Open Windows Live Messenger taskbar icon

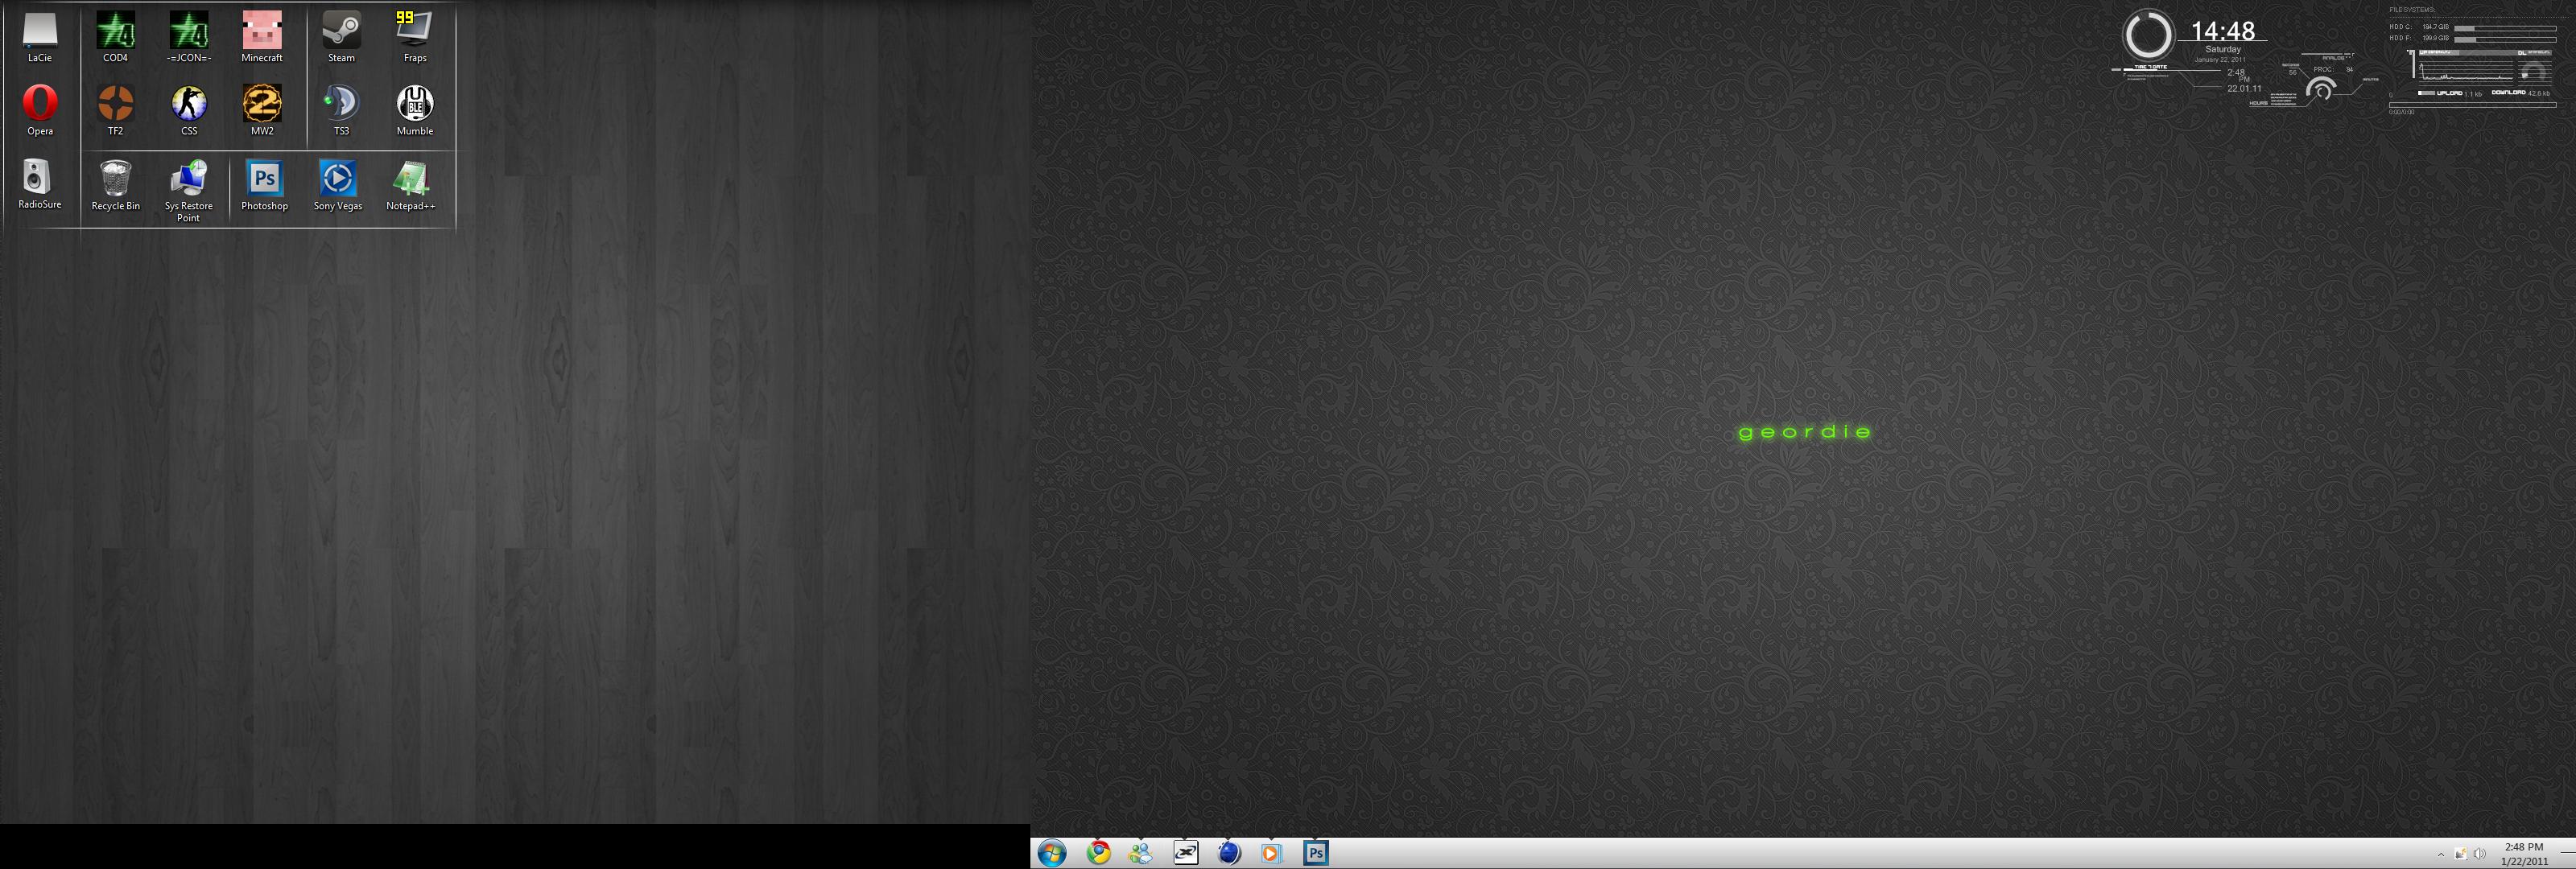pyautogui.click(x=1140, y=853)
